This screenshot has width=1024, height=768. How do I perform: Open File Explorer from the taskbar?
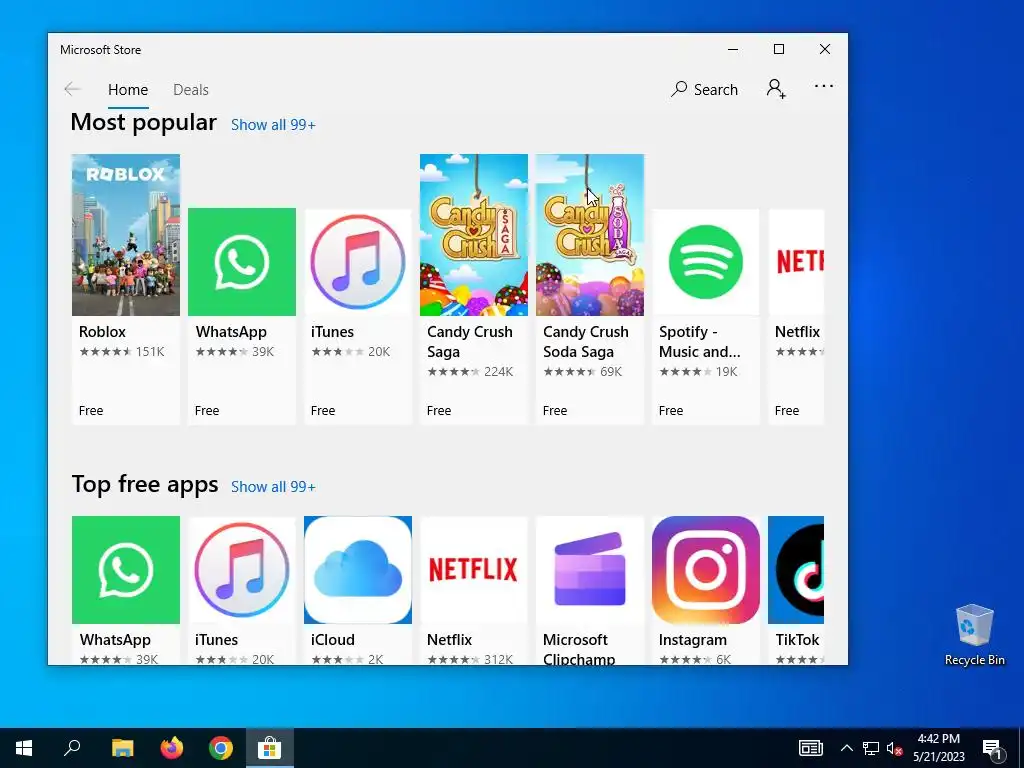(122, 748)
